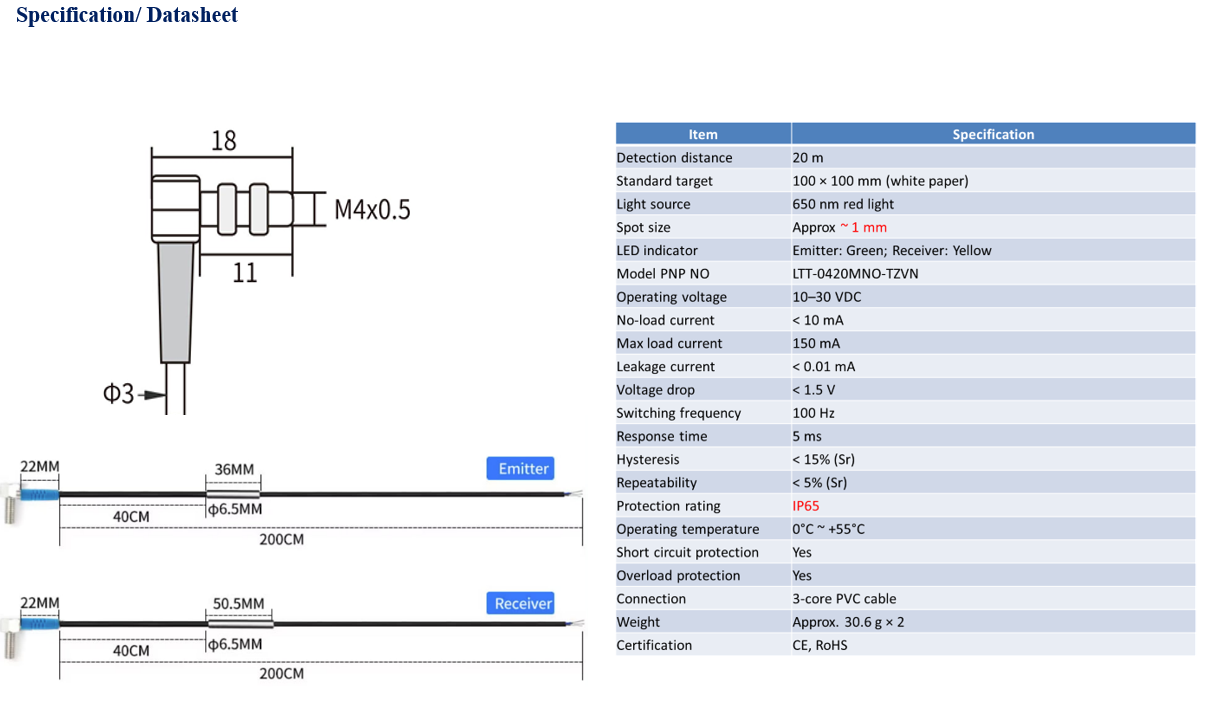Click the blue Emitter label
Screen dimensions: 1215x715
point(520,468)
